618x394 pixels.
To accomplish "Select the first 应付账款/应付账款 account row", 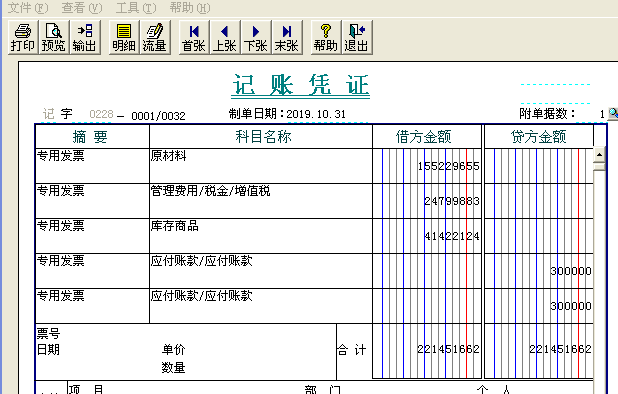I will click(261, 271).
